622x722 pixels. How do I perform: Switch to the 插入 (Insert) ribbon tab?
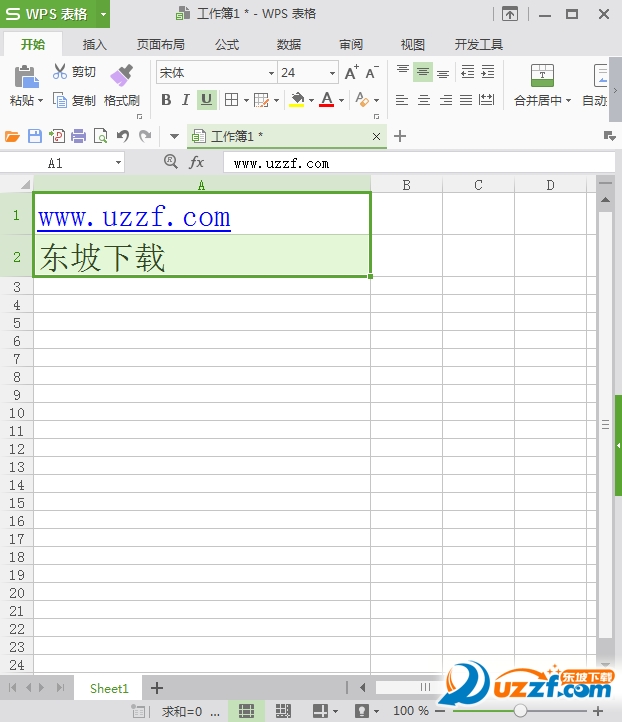point(95,45)
